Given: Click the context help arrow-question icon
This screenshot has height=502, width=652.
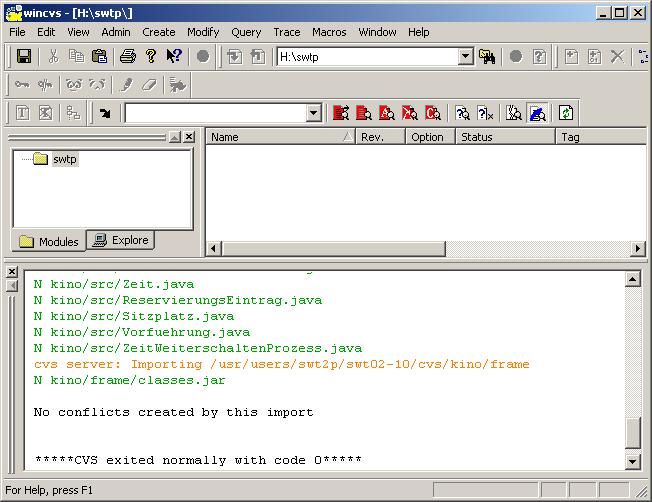Looking at the screenshot, I should pyautogui.click(x=174, y=56).
